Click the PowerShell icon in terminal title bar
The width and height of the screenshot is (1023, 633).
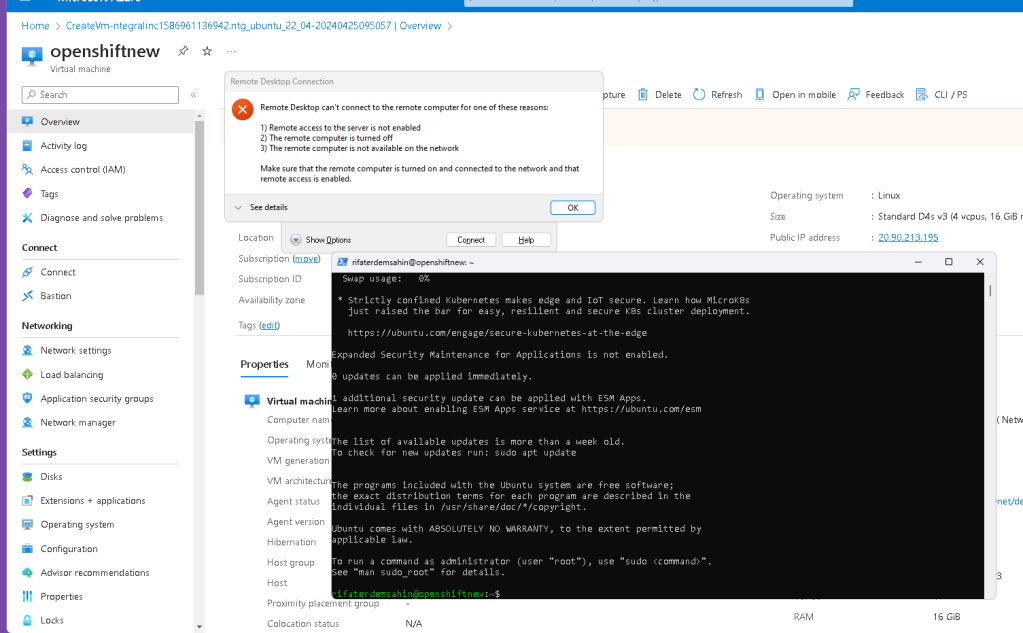click(342, 262)
